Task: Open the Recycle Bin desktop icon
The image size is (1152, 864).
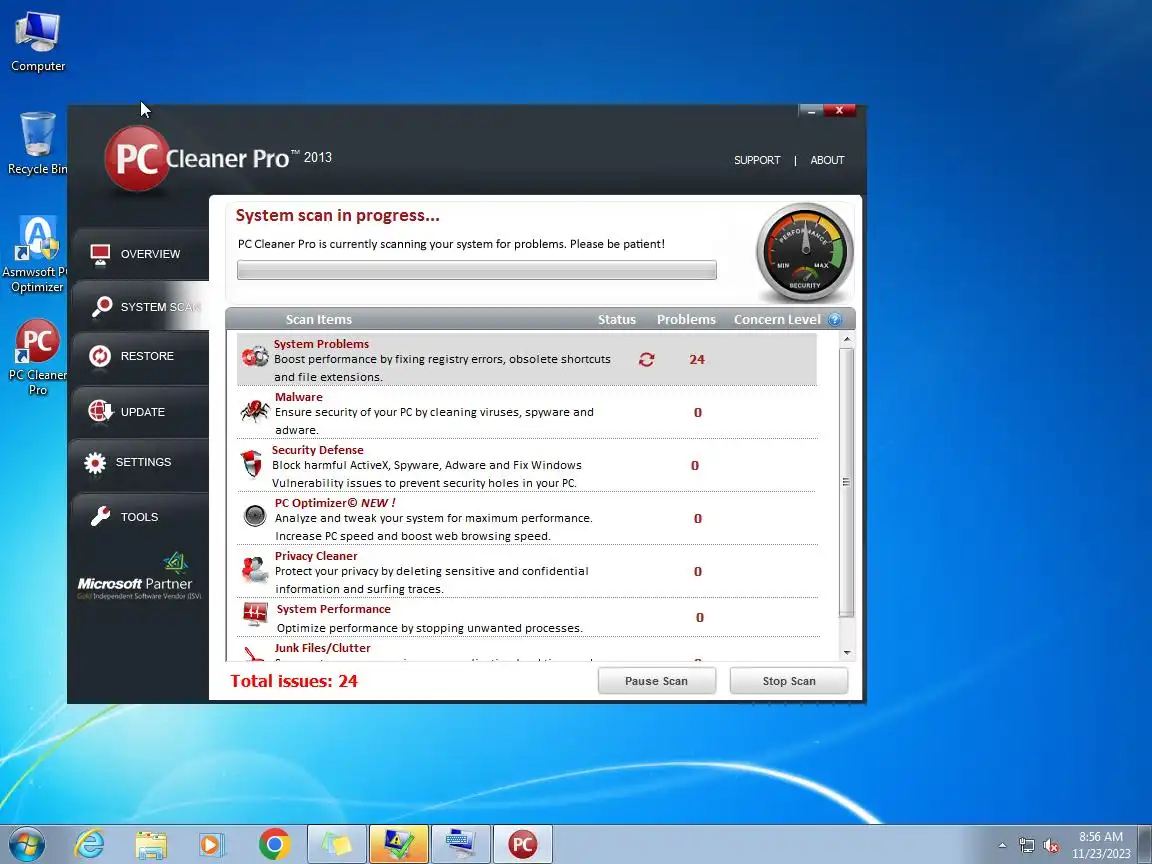Action: point(37,143)
